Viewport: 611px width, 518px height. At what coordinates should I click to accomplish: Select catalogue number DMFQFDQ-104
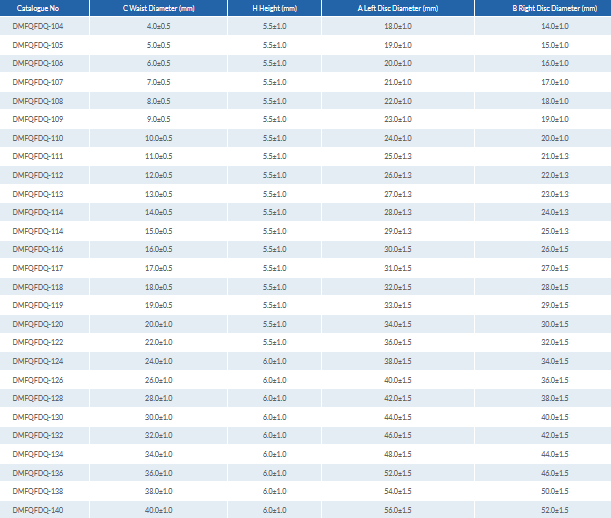click(x=37, y=27)
